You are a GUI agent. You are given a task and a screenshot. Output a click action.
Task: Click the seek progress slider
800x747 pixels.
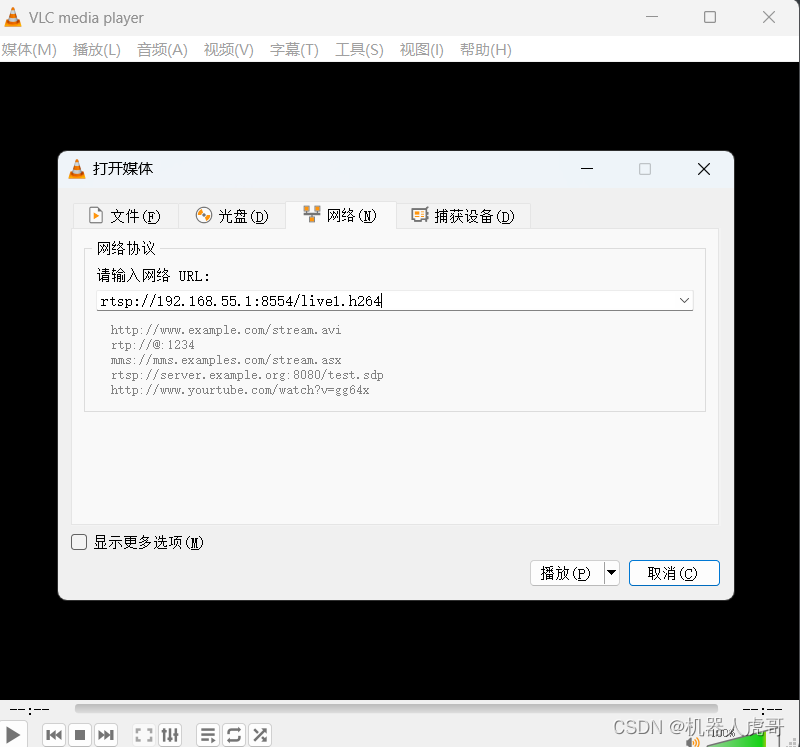click(400, 708)
